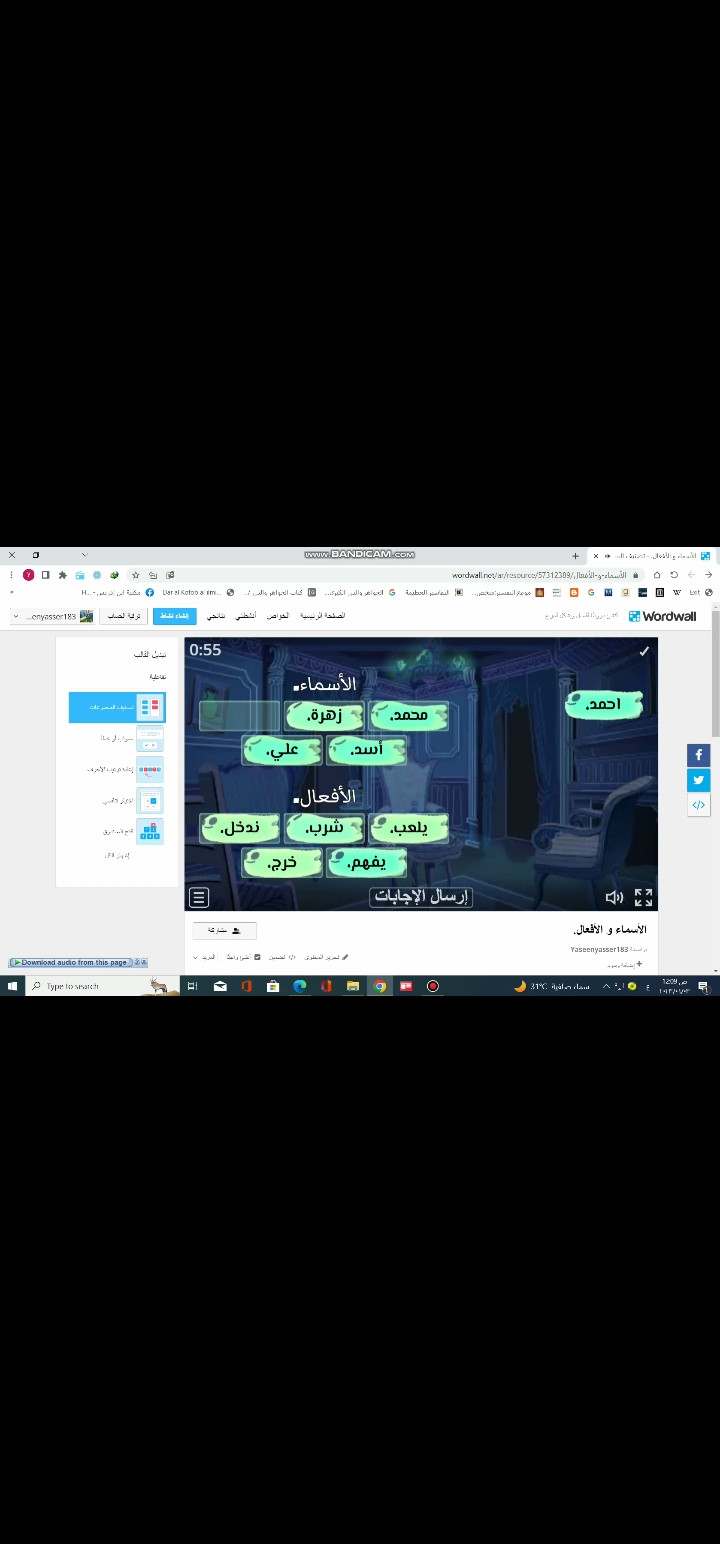Click the empty slot in الأسماء group
Image resolution: width=720 pixels, height=1544 pixels.
[239, 715]
